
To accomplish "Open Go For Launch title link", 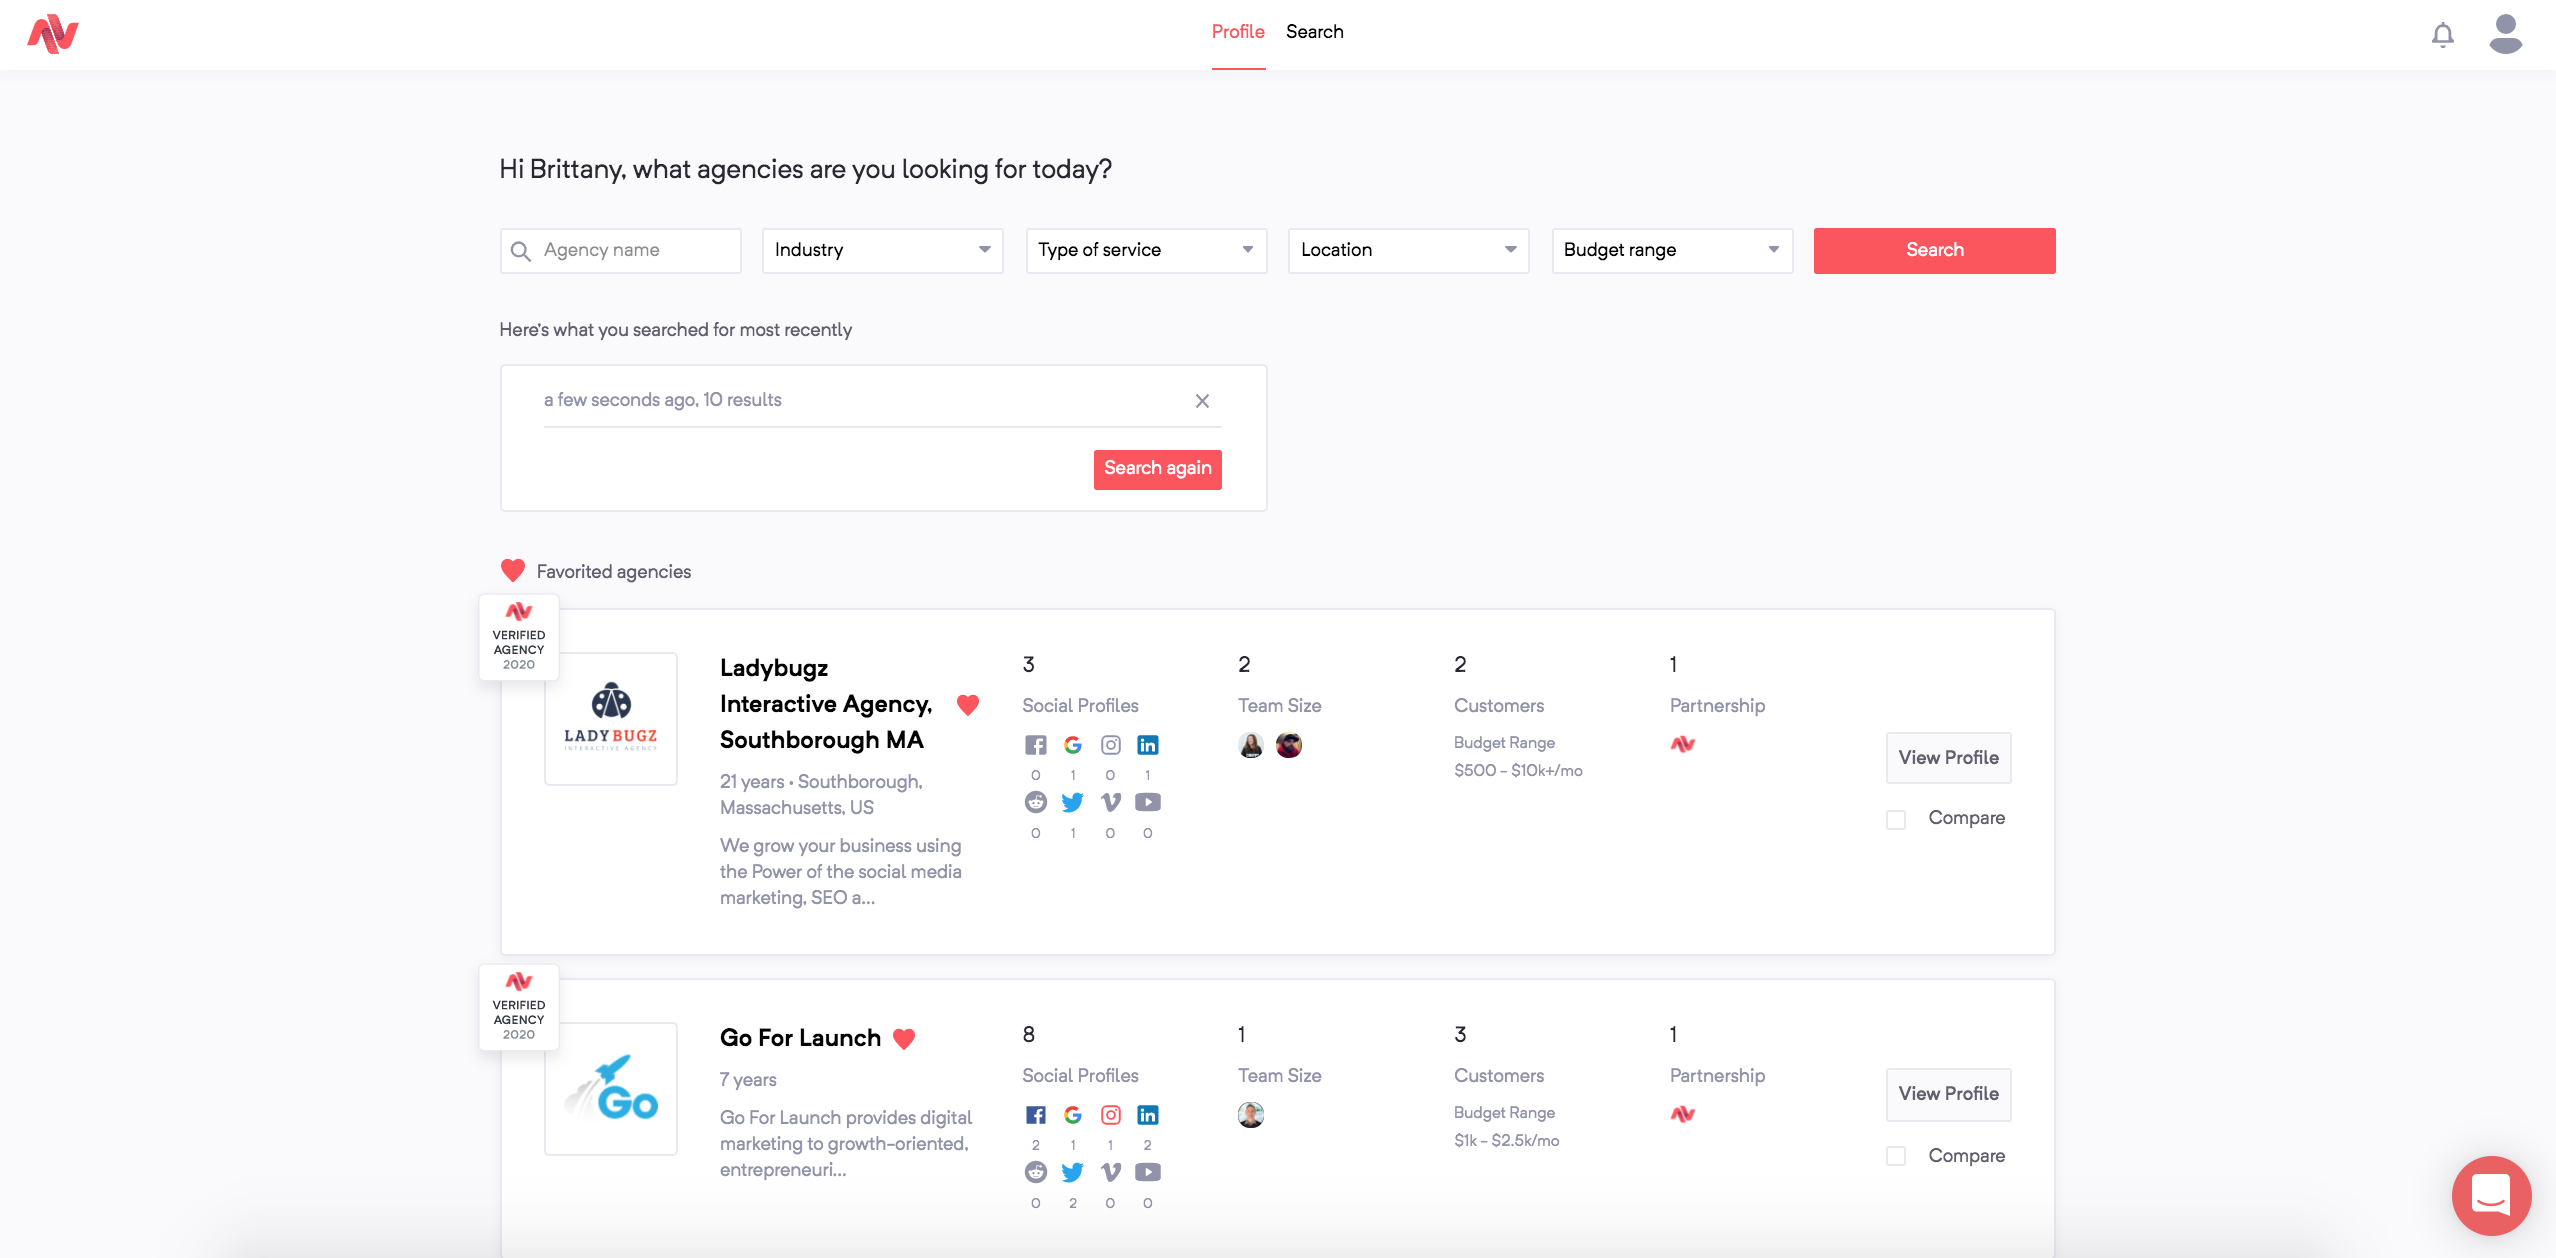I will point(800,1038).
